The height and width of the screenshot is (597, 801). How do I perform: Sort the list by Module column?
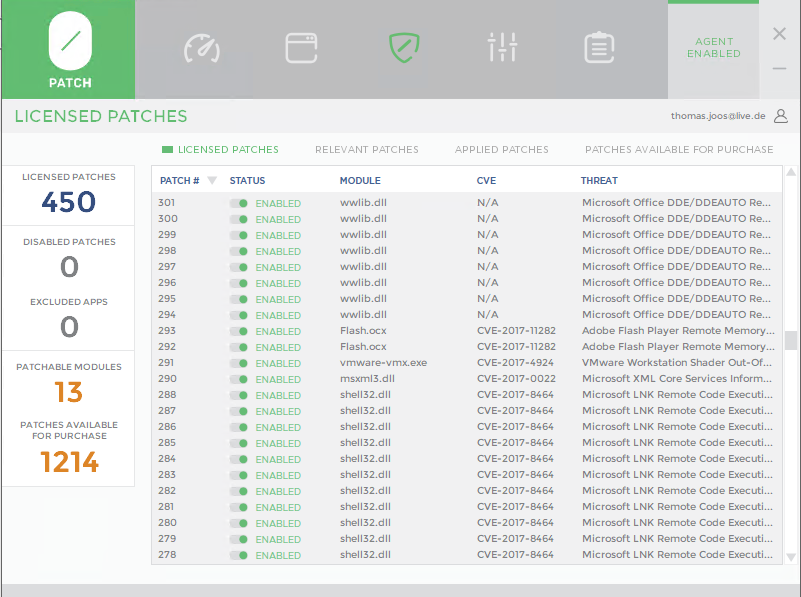click(x=360, y=181)
